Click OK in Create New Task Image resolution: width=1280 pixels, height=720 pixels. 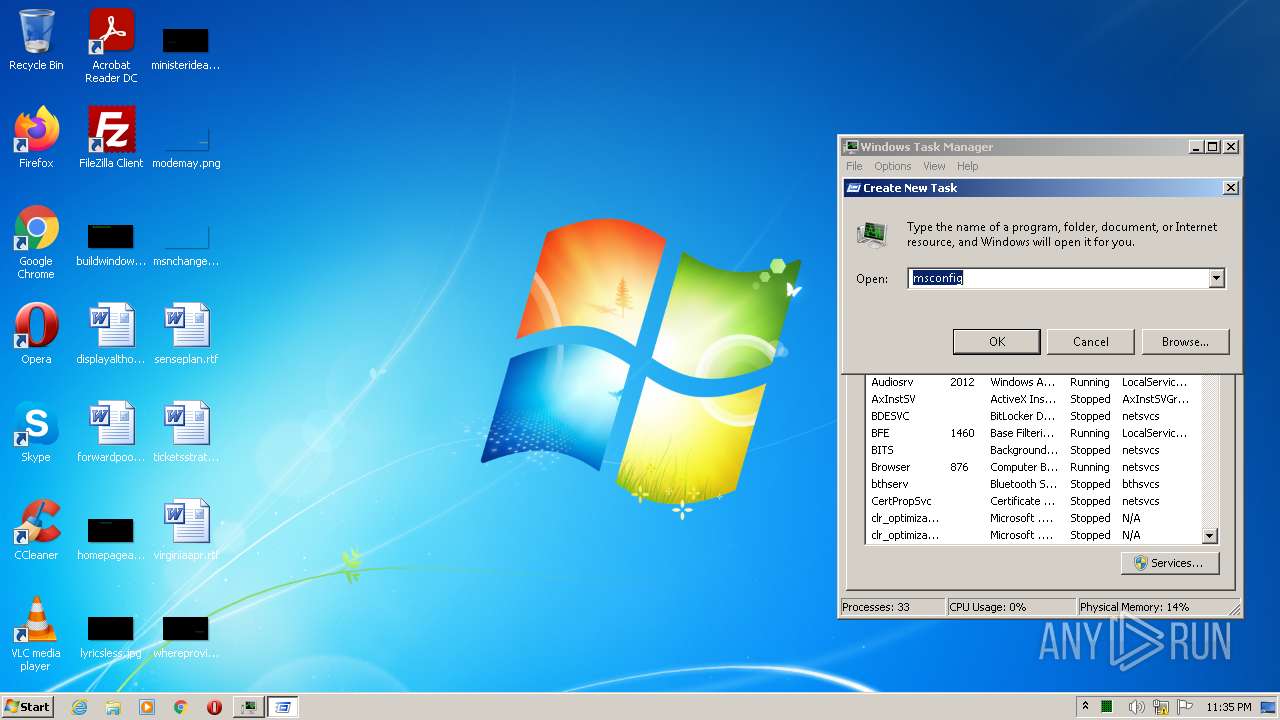click(x=997, y=341)
